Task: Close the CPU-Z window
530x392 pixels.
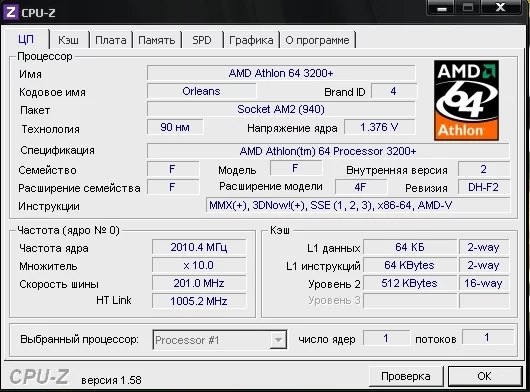Action: (501, 7)
